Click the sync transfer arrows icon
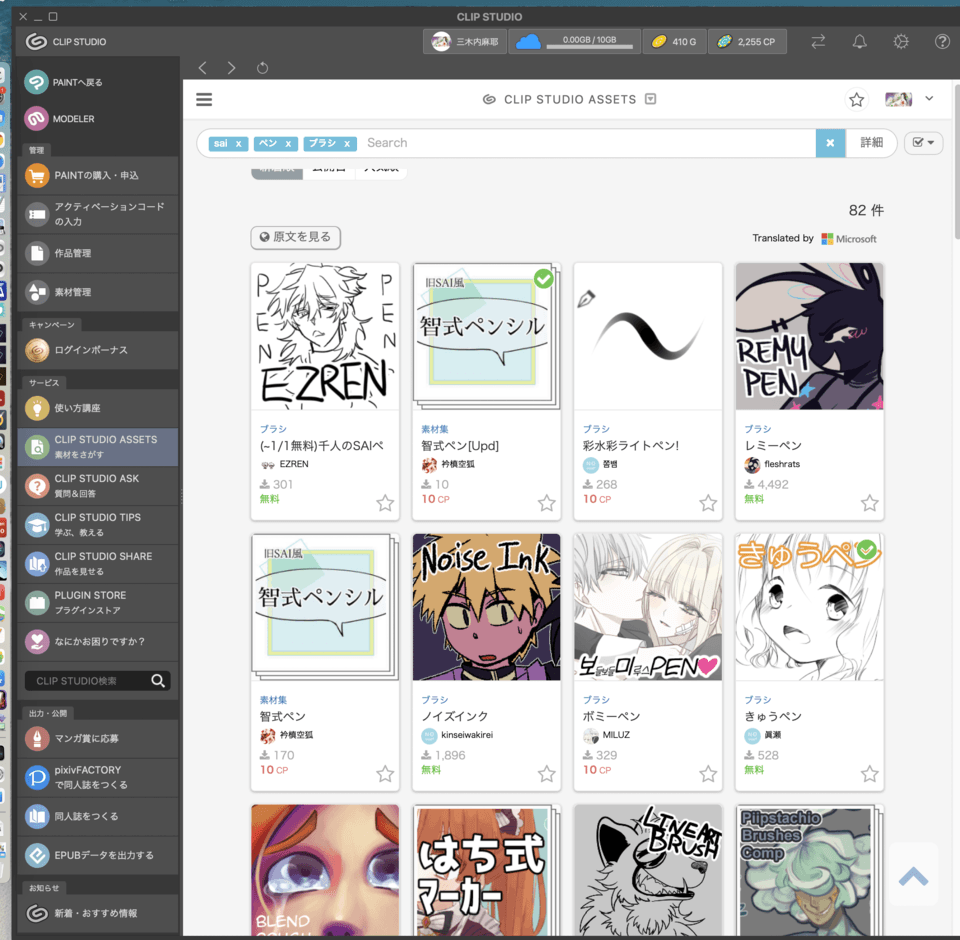Image resolution: width=960 pixels, height=940 pixels. (x=818, y=42)
